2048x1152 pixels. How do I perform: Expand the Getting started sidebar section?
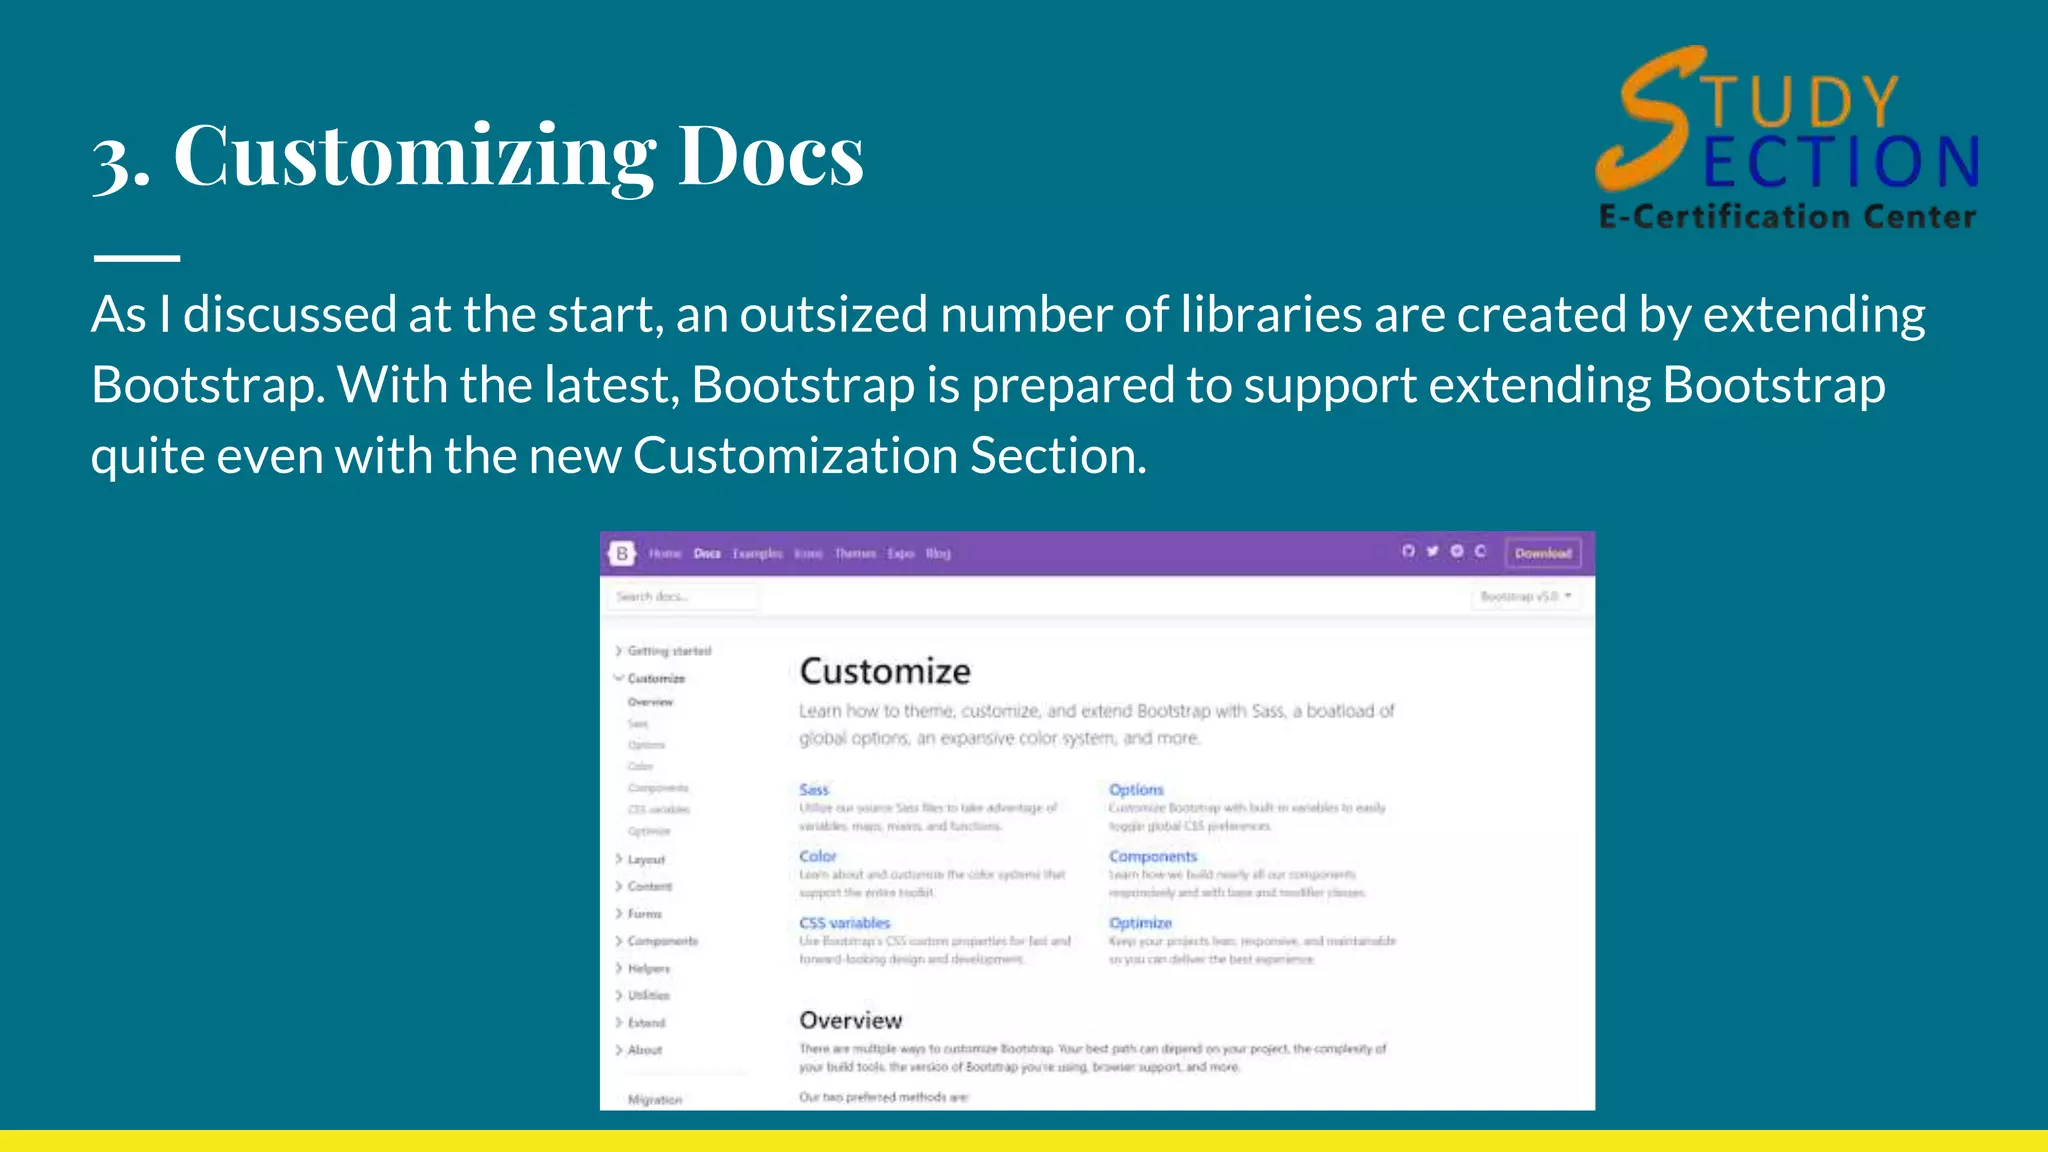(663, 651)
